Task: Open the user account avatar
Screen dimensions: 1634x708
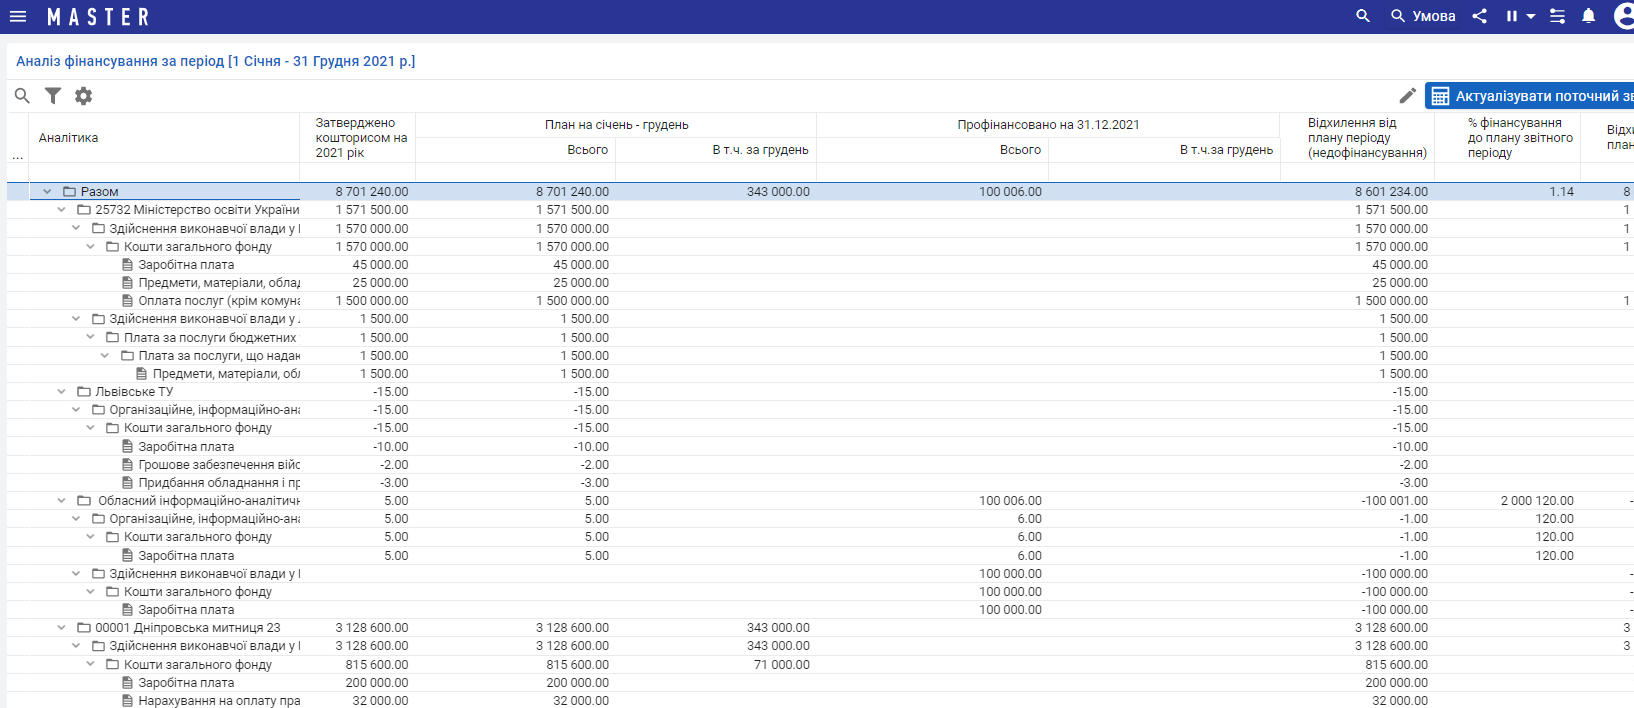Action: click(1624, 16)
